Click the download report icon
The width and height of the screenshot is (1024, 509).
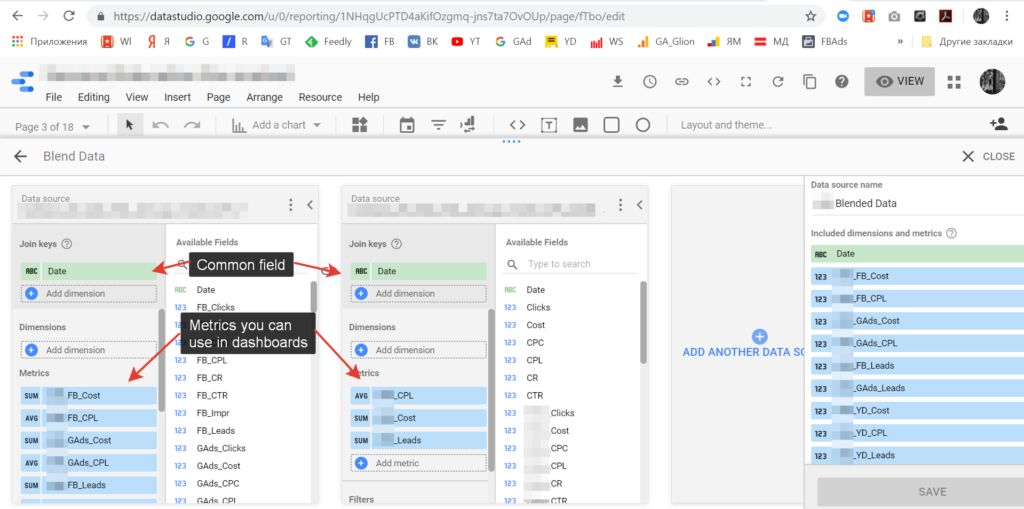[618, 82]
